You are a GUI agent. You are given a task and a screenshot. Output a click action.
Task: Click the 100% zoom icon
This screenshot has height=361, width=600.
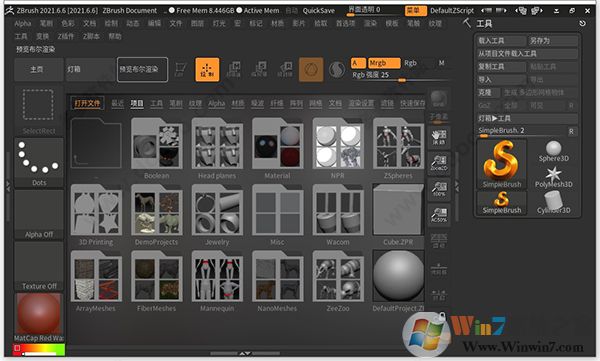[439, 189]
